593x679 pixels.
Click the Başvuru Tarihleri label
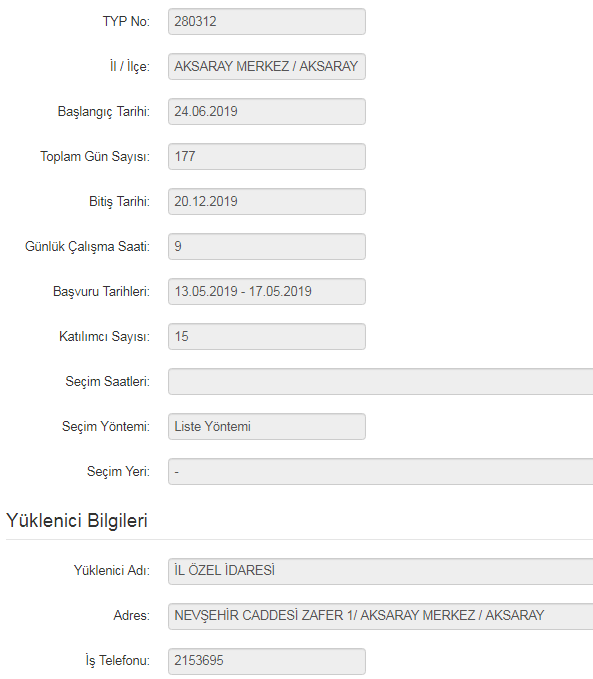point(101,292)
